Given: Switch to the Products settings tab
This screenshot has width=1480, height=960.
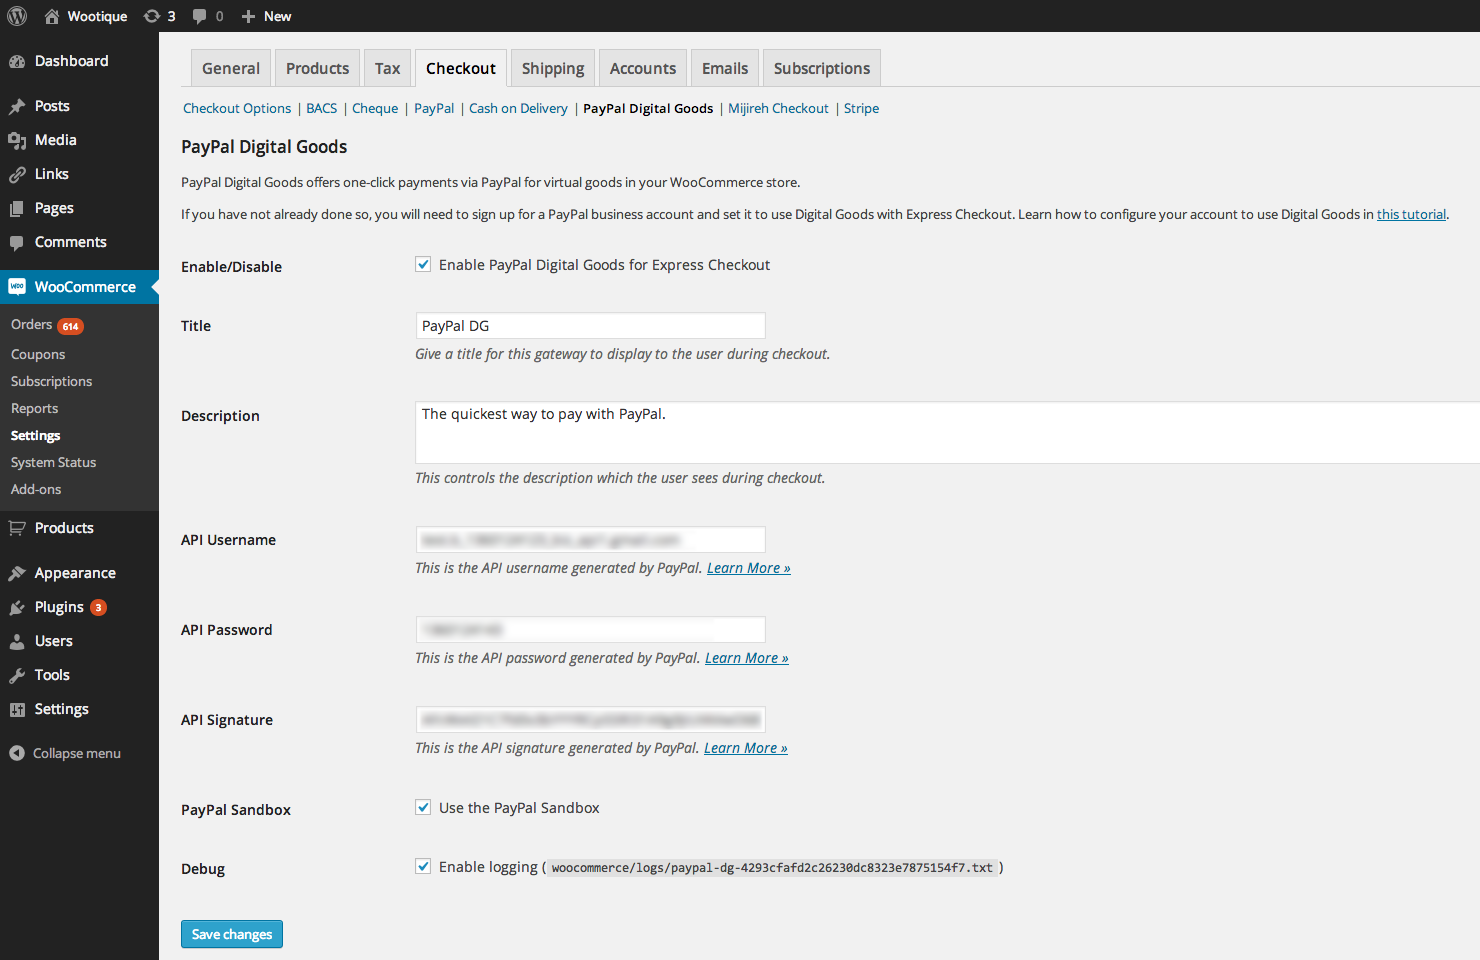Looking at the screenshot, I should (x=317, y=68).
